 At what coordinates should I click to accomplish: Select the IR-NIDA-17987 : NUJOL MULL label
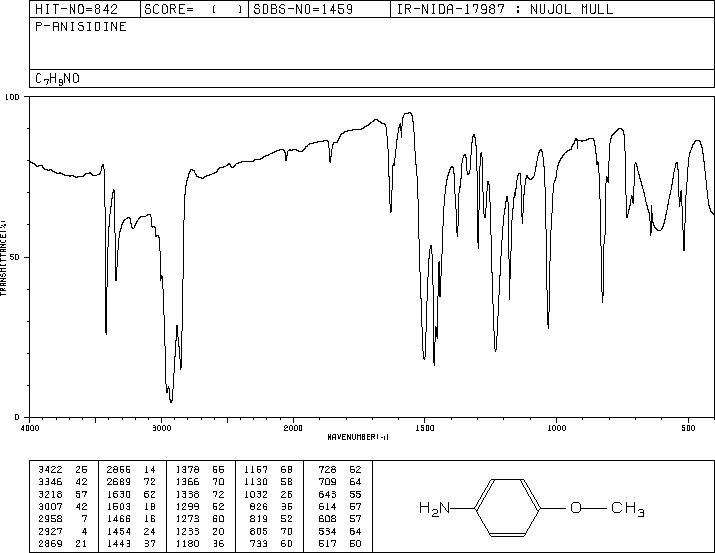505,9
